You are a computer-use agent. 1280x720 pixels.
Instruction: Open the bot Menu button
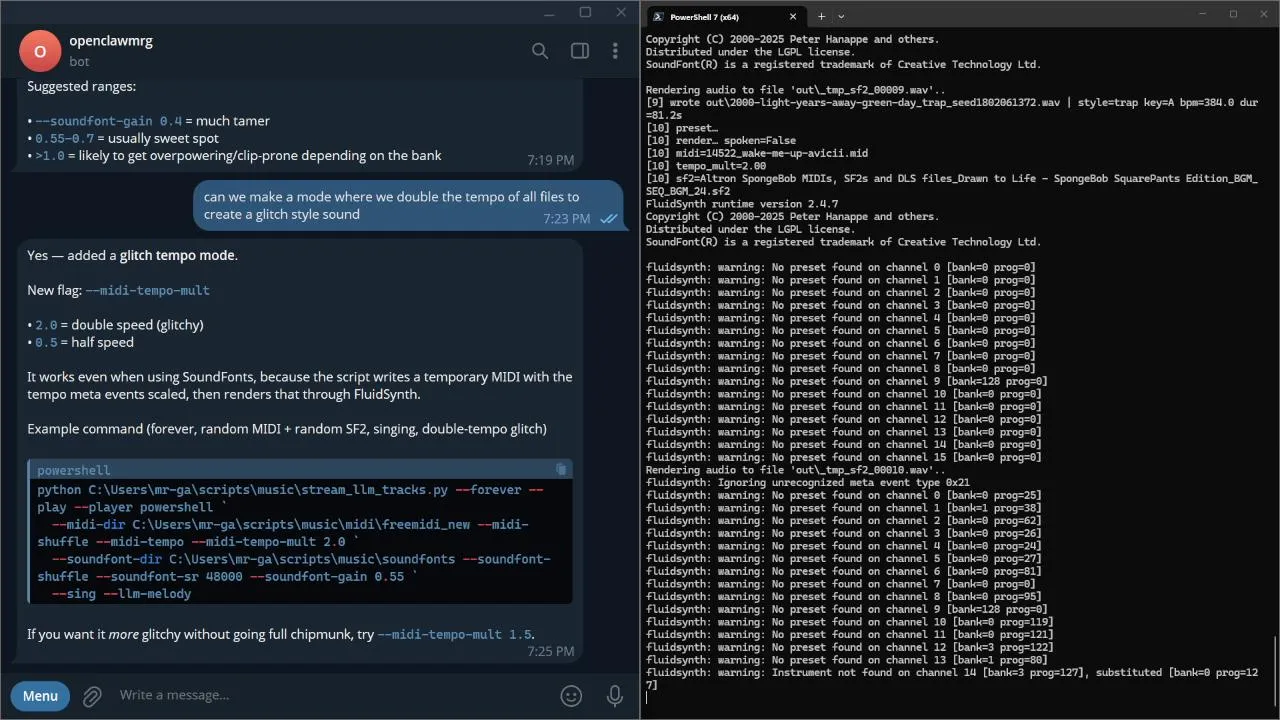click(x=40, y=695)
